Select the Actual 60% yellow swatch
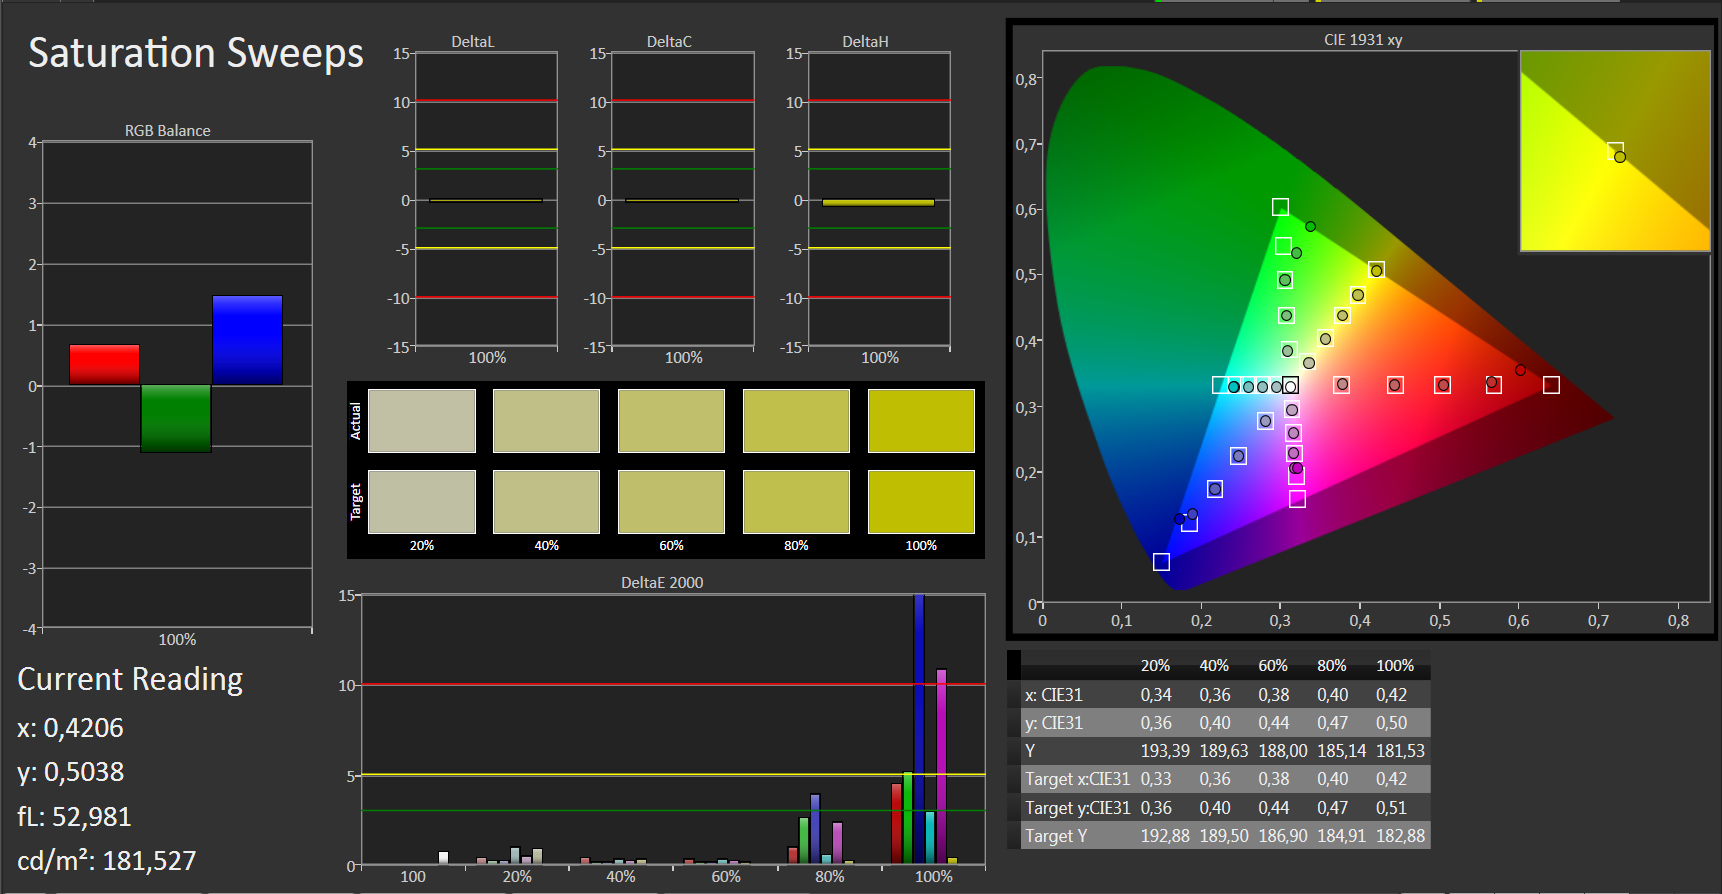The height and width of the screenshot is (894, 1722). click(671, 421)
